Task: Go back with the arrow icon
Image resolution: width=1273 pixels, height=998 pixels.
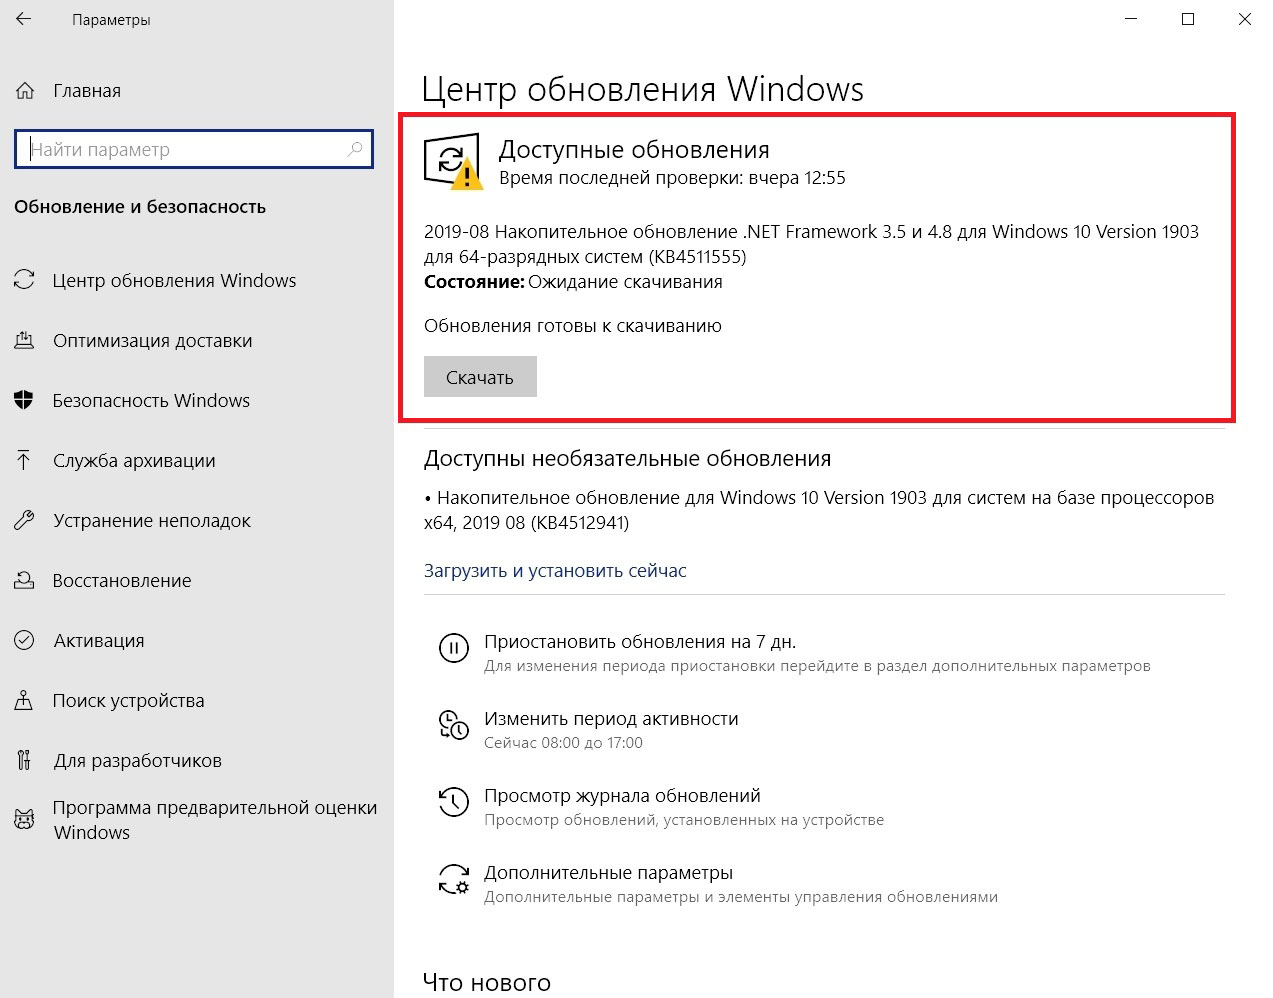Action: tap(24, 19)
